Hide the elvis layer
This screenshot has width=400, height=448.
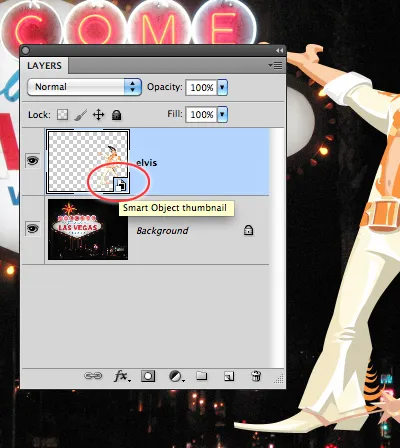[x=33, y=161]
